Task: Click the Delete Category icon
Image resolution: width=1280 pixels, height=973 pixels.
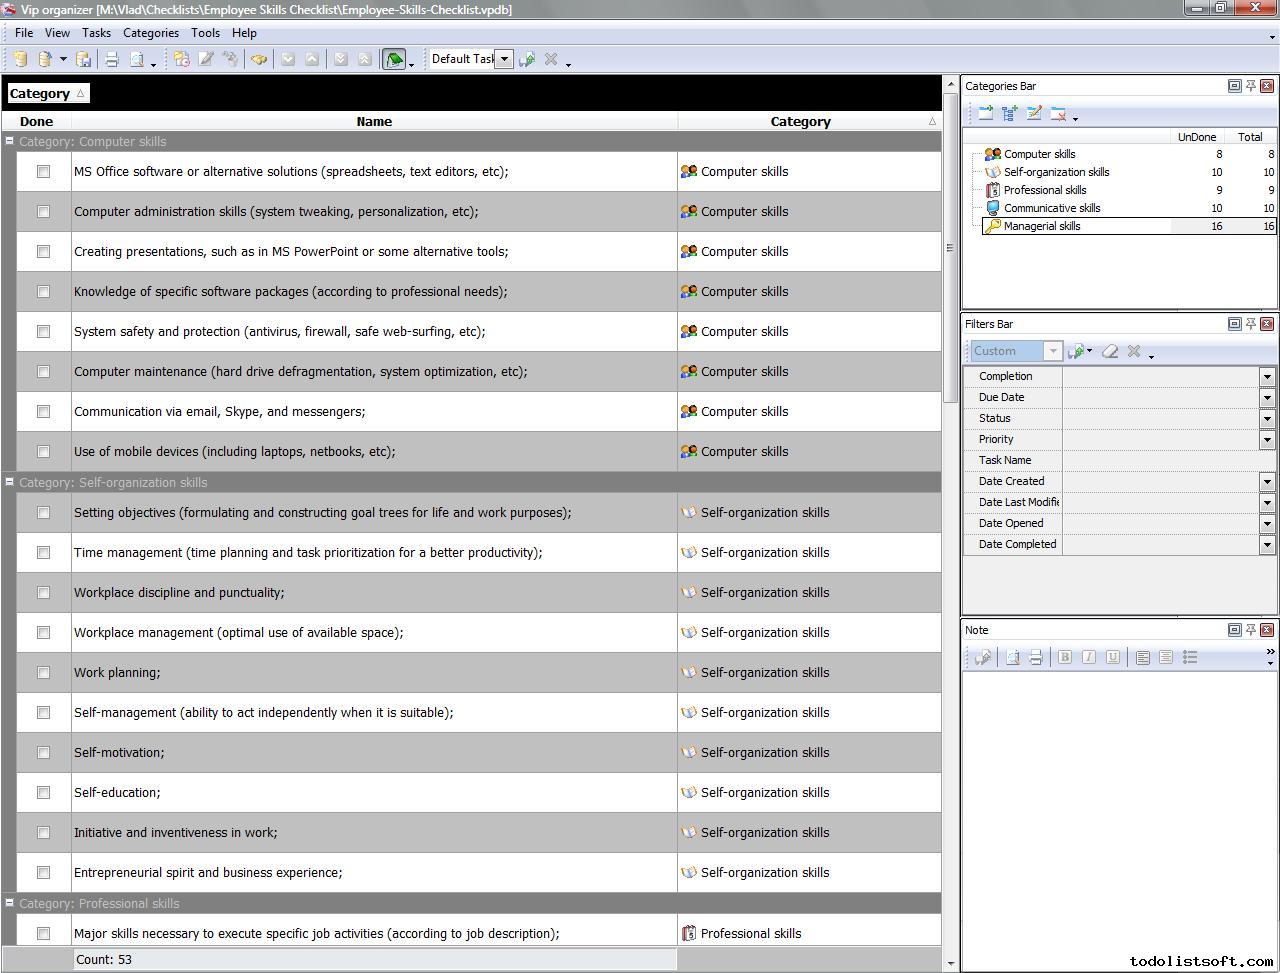Action: click(x=1058, y=114)
